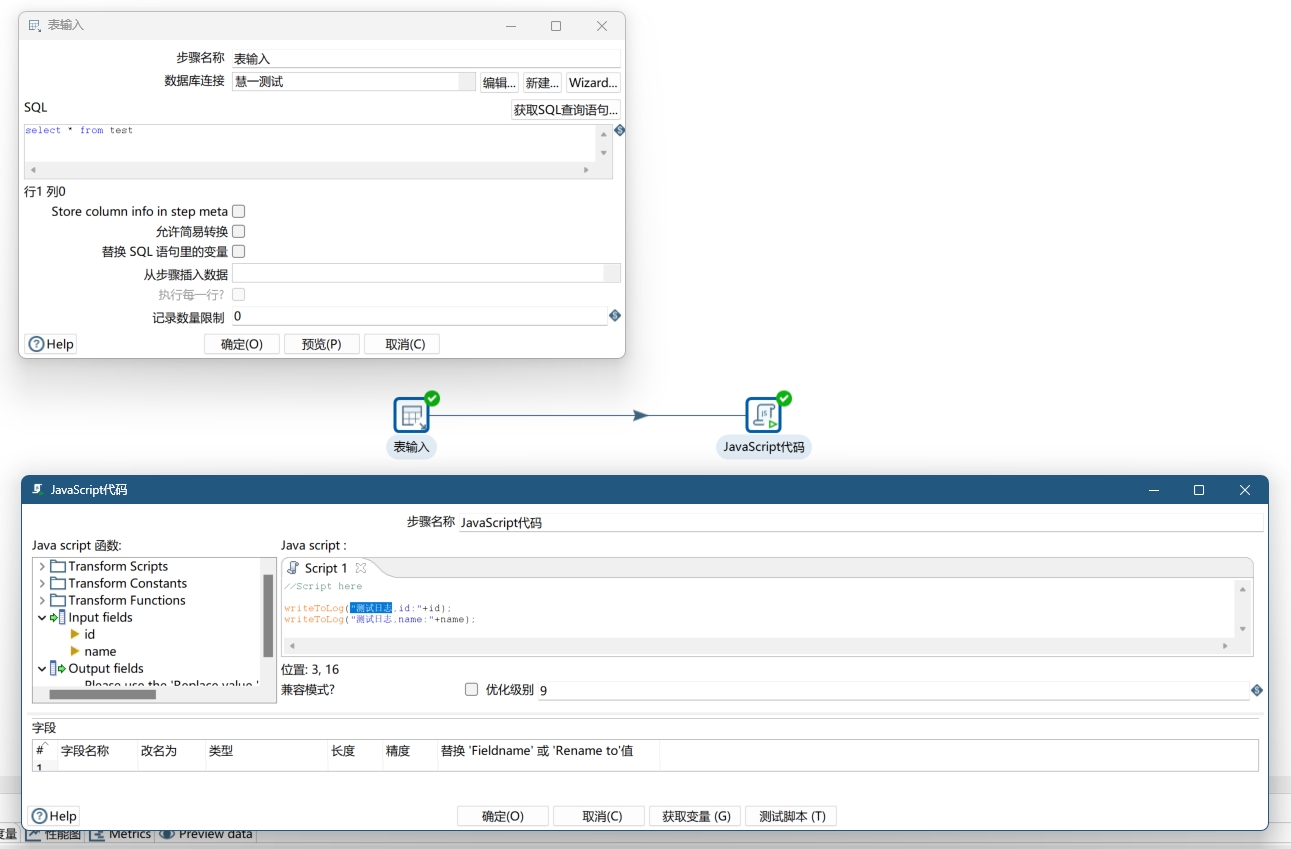Click the Help icon in JavaScript dialog
1291x849 pixels.
[38, 816]
